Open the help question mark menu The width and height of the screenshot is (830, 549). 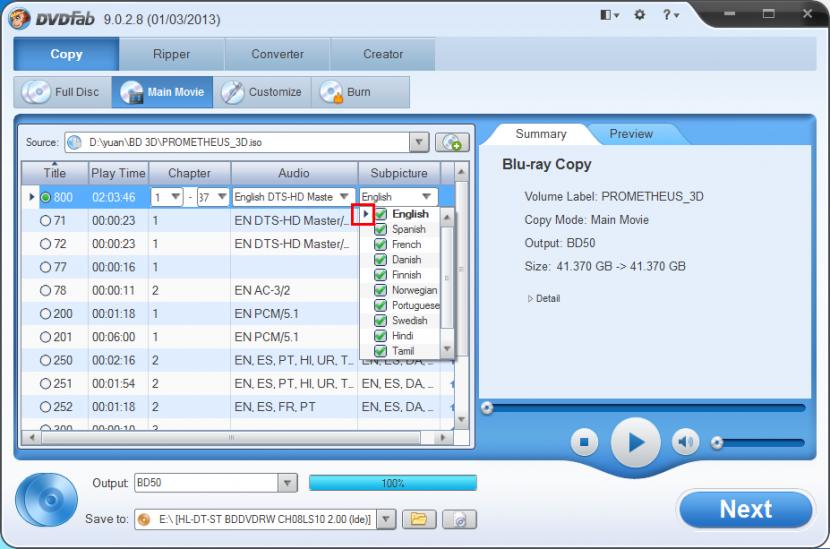pos(670,15)
